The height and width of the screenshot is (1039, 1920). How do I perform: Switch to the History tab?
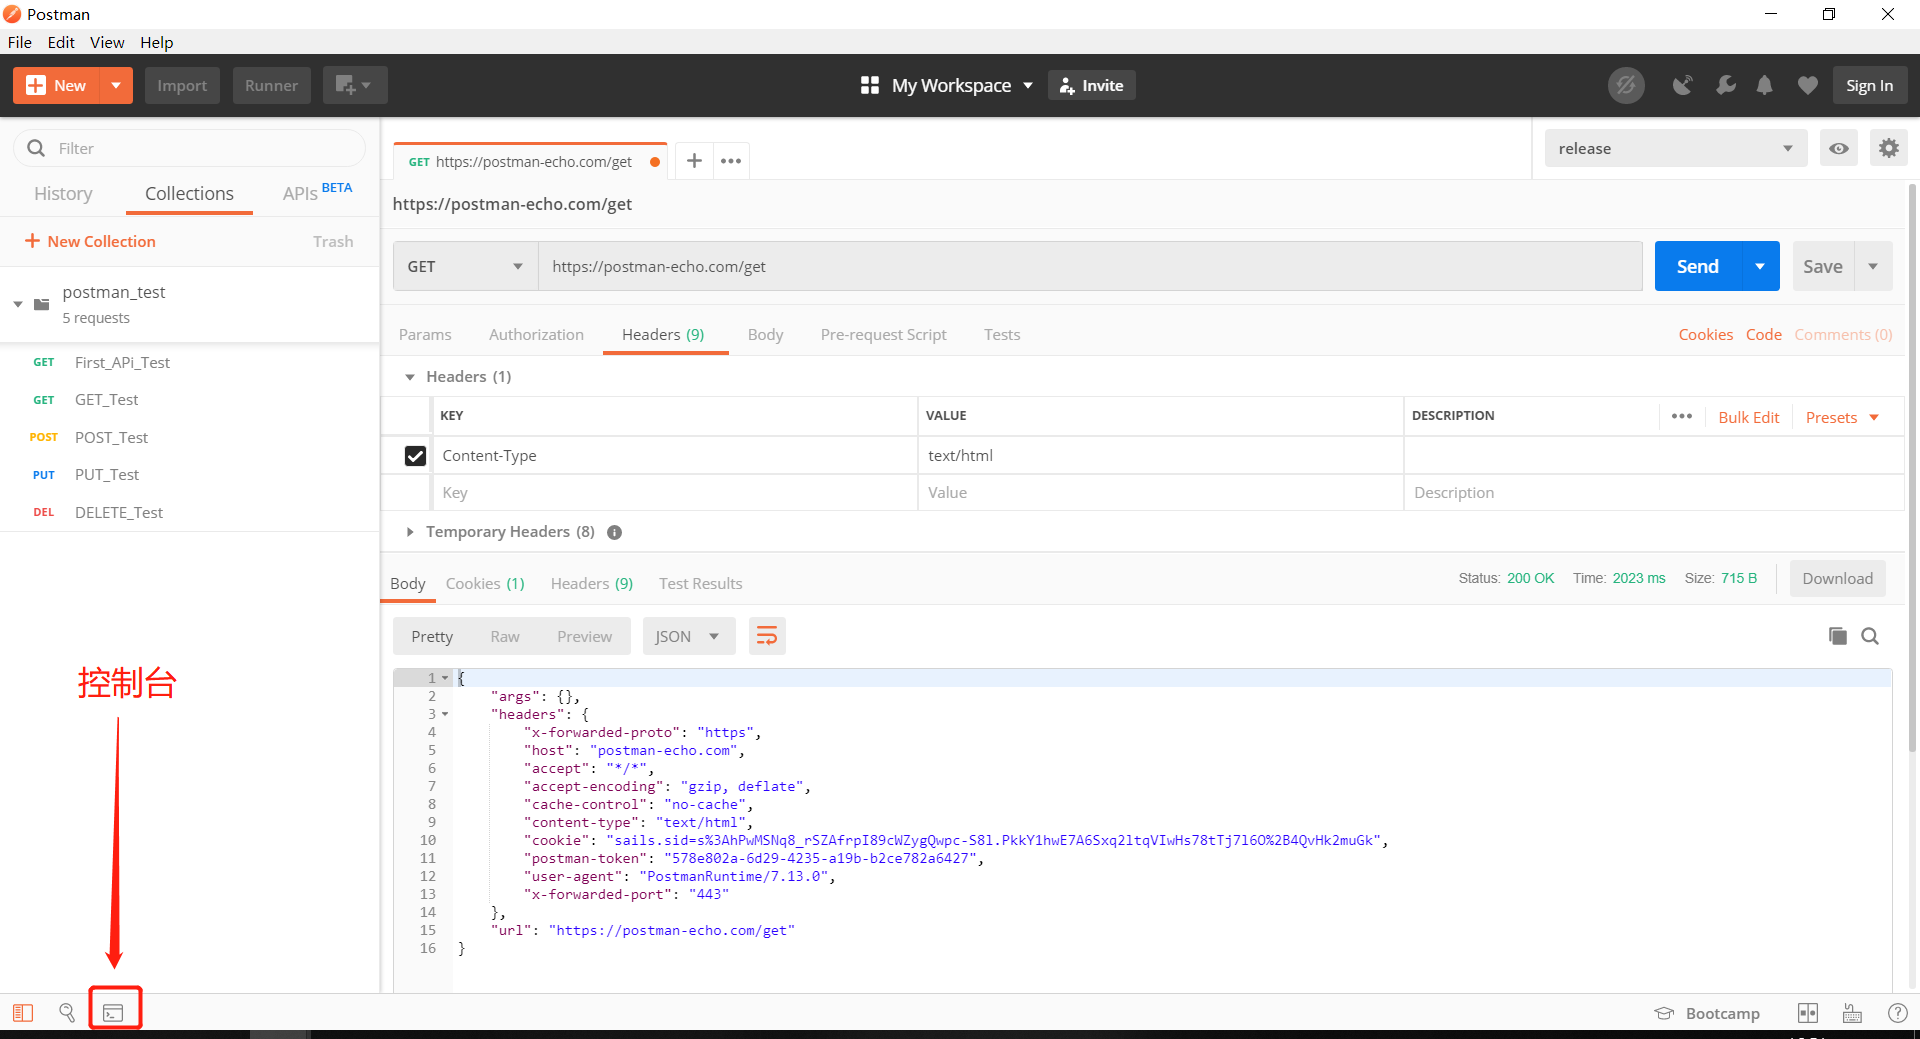63,193
